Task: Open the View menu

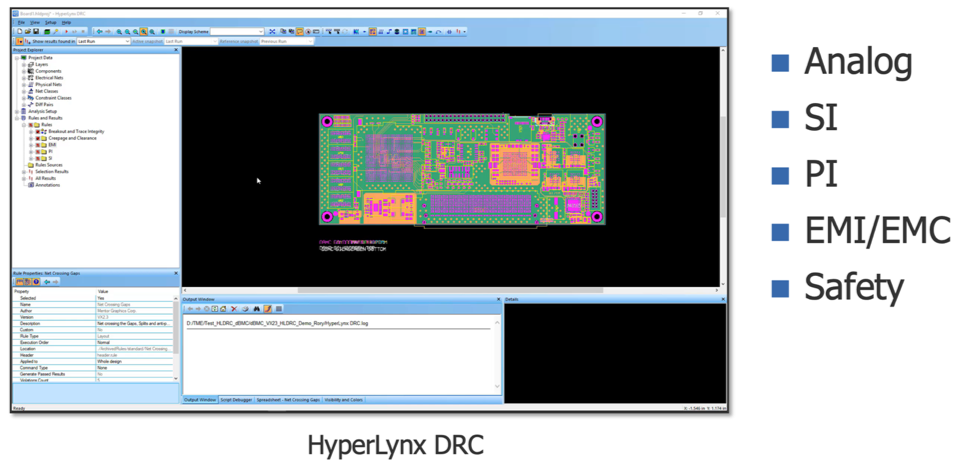Action: [x=35, y=22]
